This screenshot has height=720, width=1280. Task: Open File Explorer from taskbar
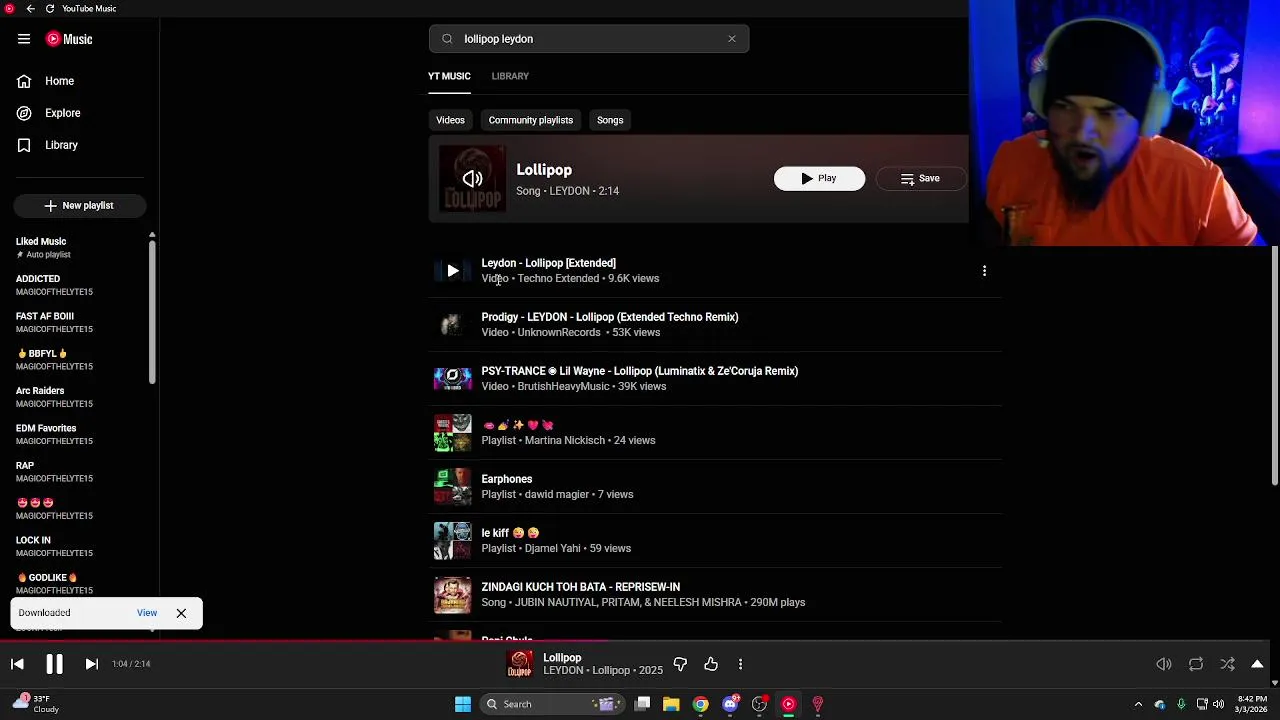(671, 704)
